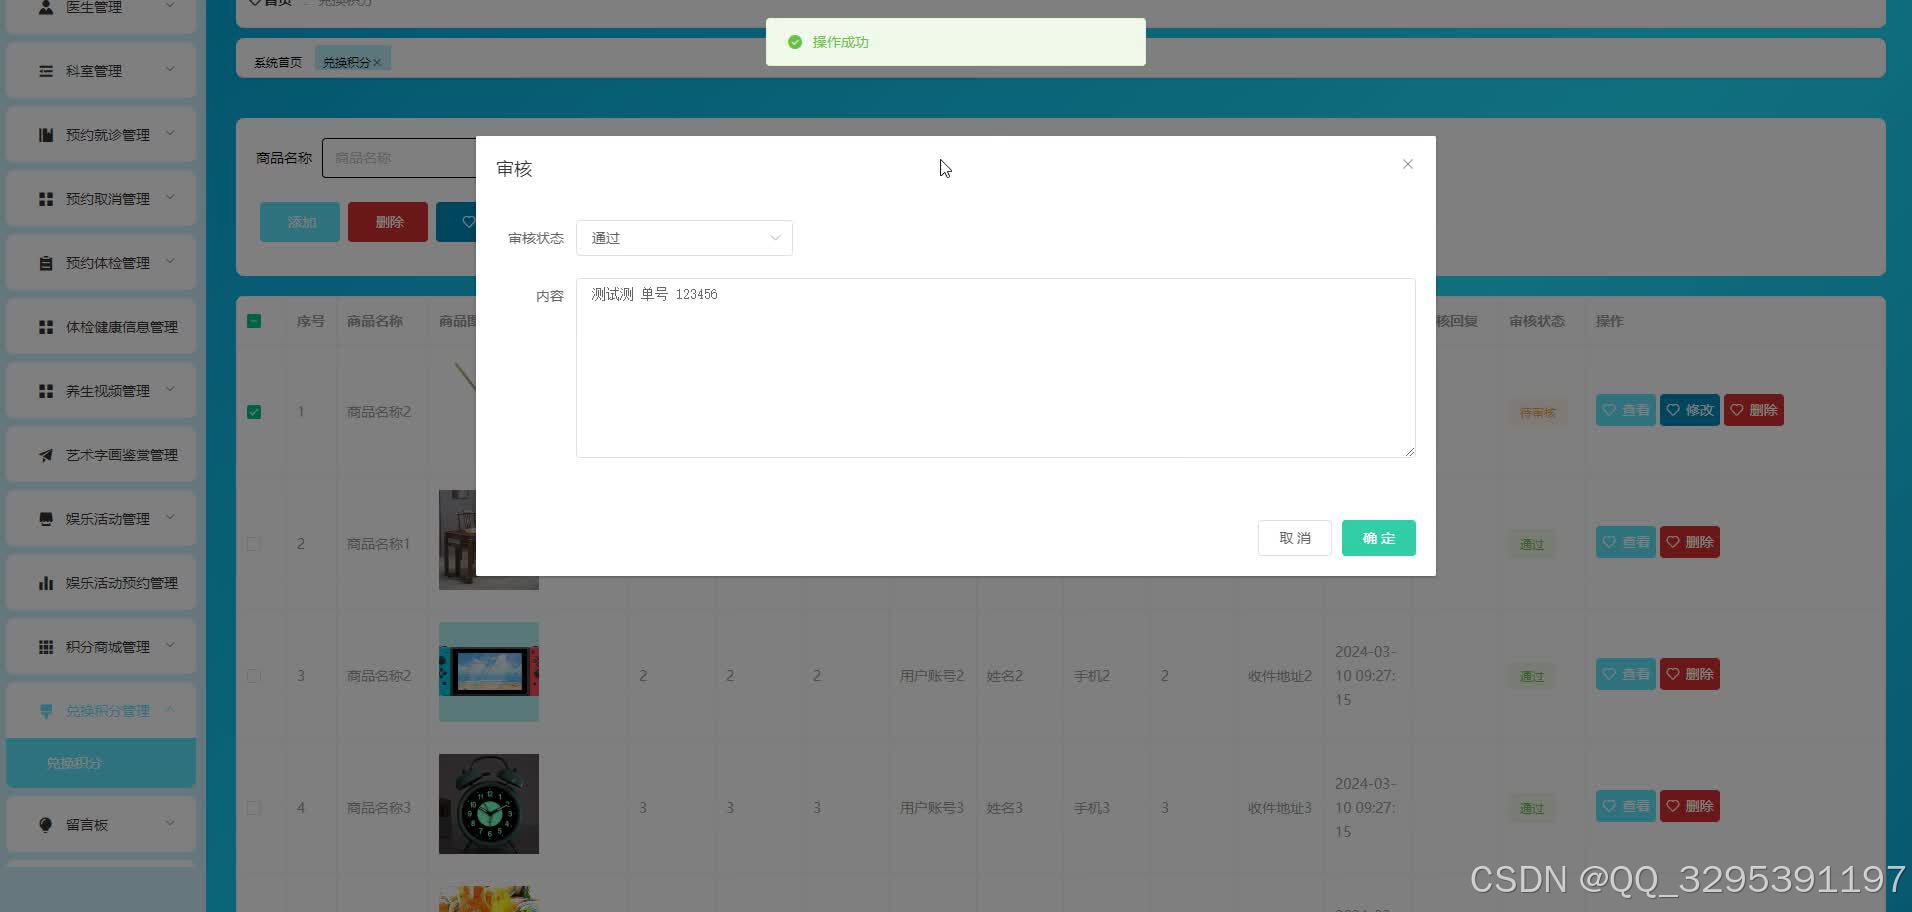Open the 体检健康信息管理 menu label

(x=122, y=327)
